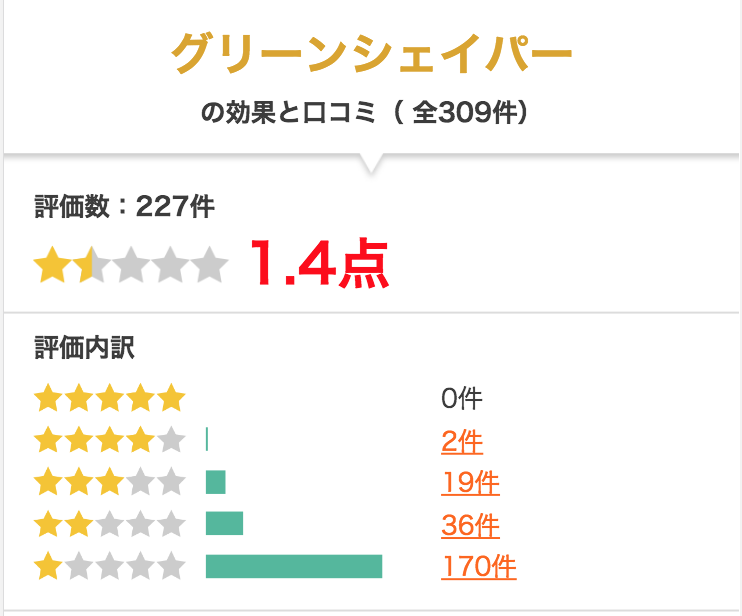Open the 170件 one-star reviews link
The image size is (742, 616).
[x=478, y=566]
